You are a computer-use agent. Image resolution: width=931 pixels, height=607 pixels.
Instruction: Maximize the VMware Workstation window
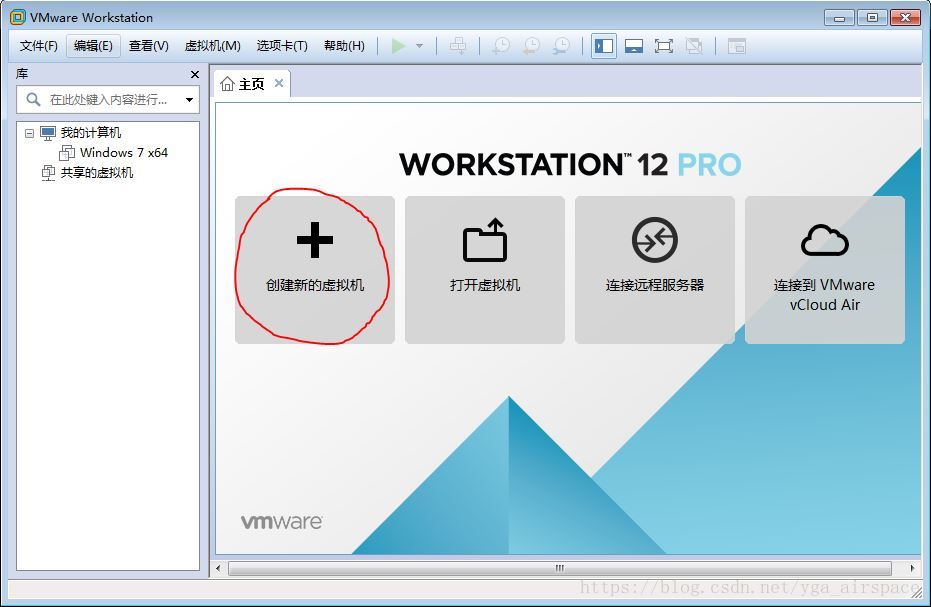[x=872, y=18]
